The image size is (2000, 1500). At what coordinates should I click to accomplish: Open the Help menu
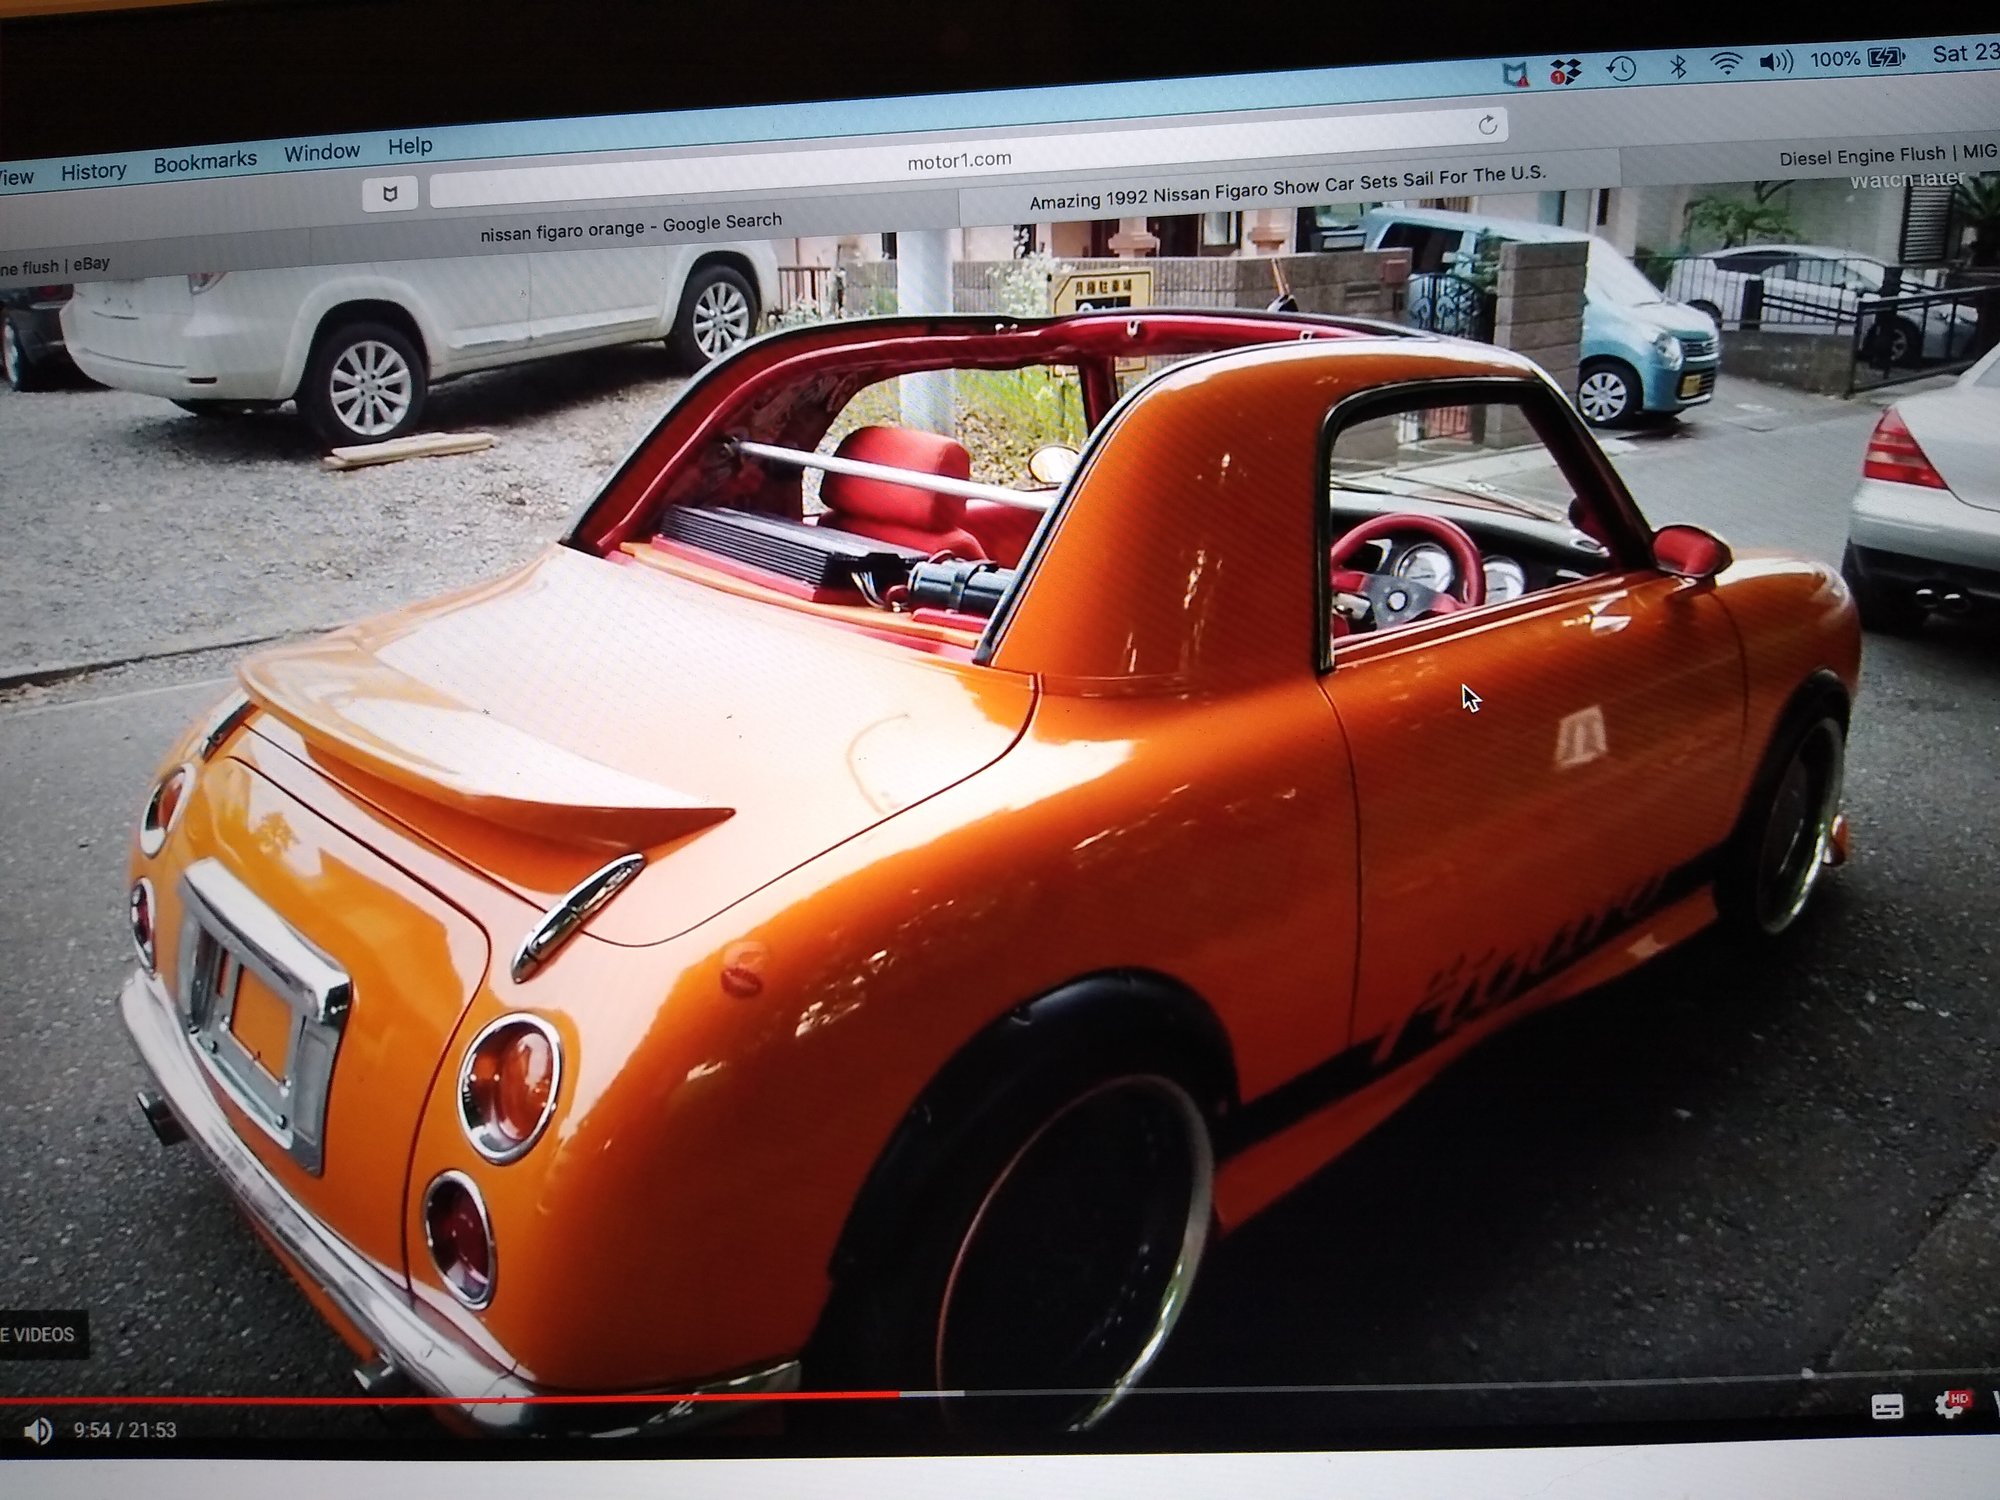coord(410,146)
